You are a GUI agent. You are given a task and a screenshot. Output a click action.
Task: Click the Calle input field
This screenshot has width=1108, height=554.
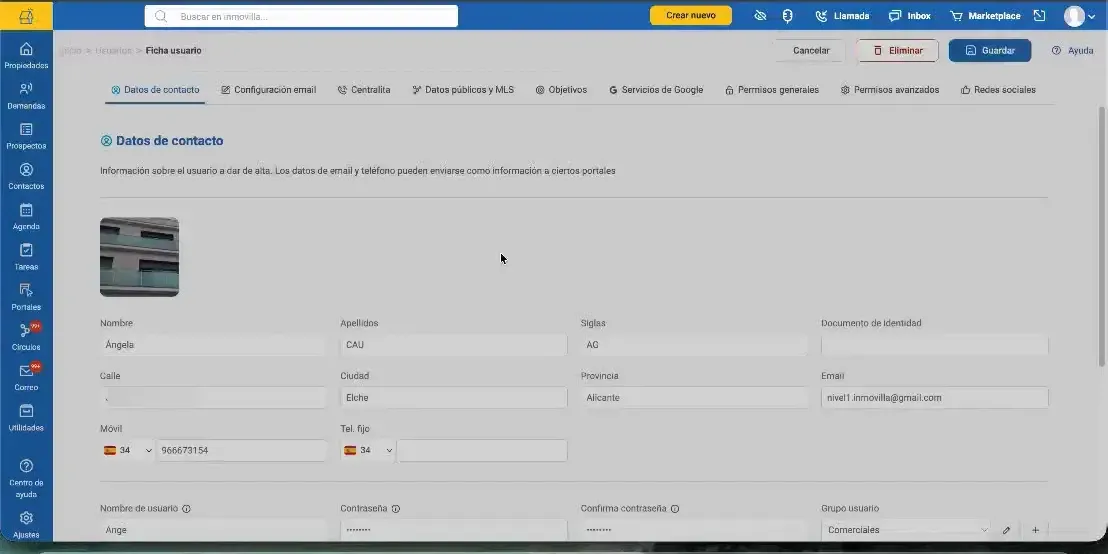[213, 398]
